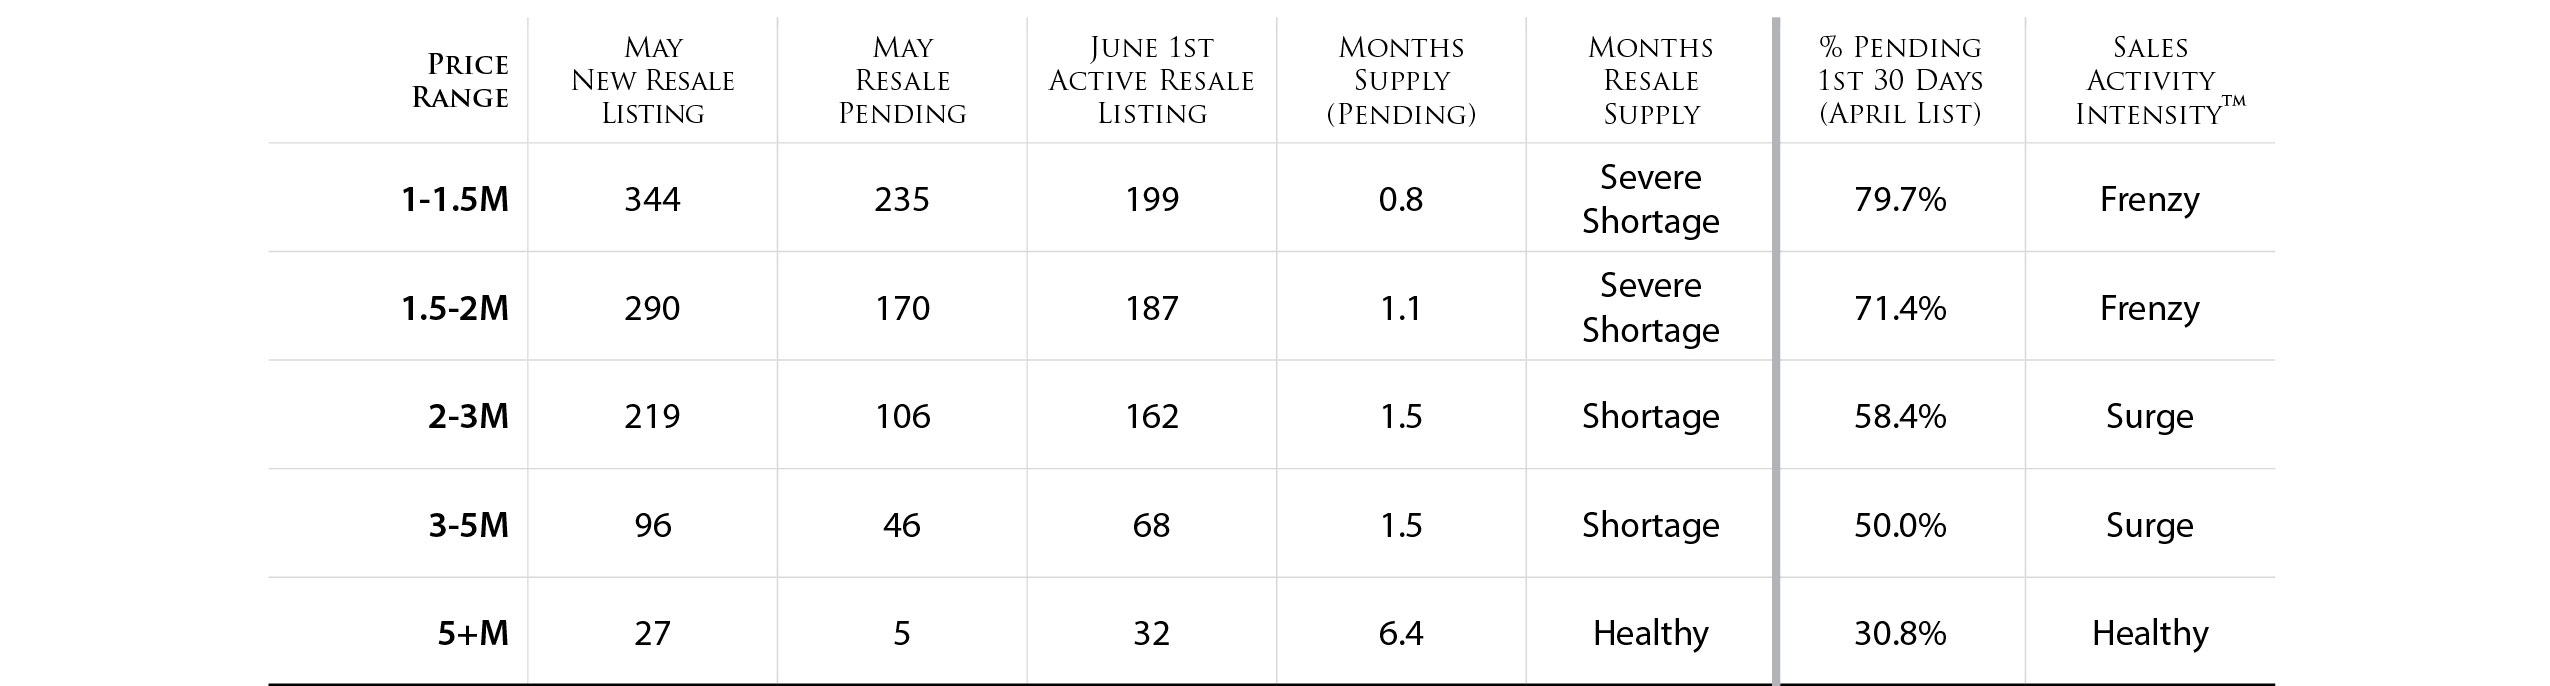Click the 1-1.5M price range row label
Image resolution: width=2550 pixels, height=686 pixels.
[455, 199]
